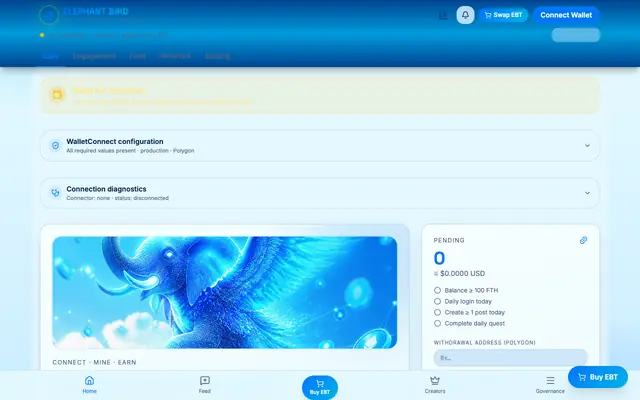Open the Governance menu icon
This screenshot has width=640, height=400.
click(550, 380)
